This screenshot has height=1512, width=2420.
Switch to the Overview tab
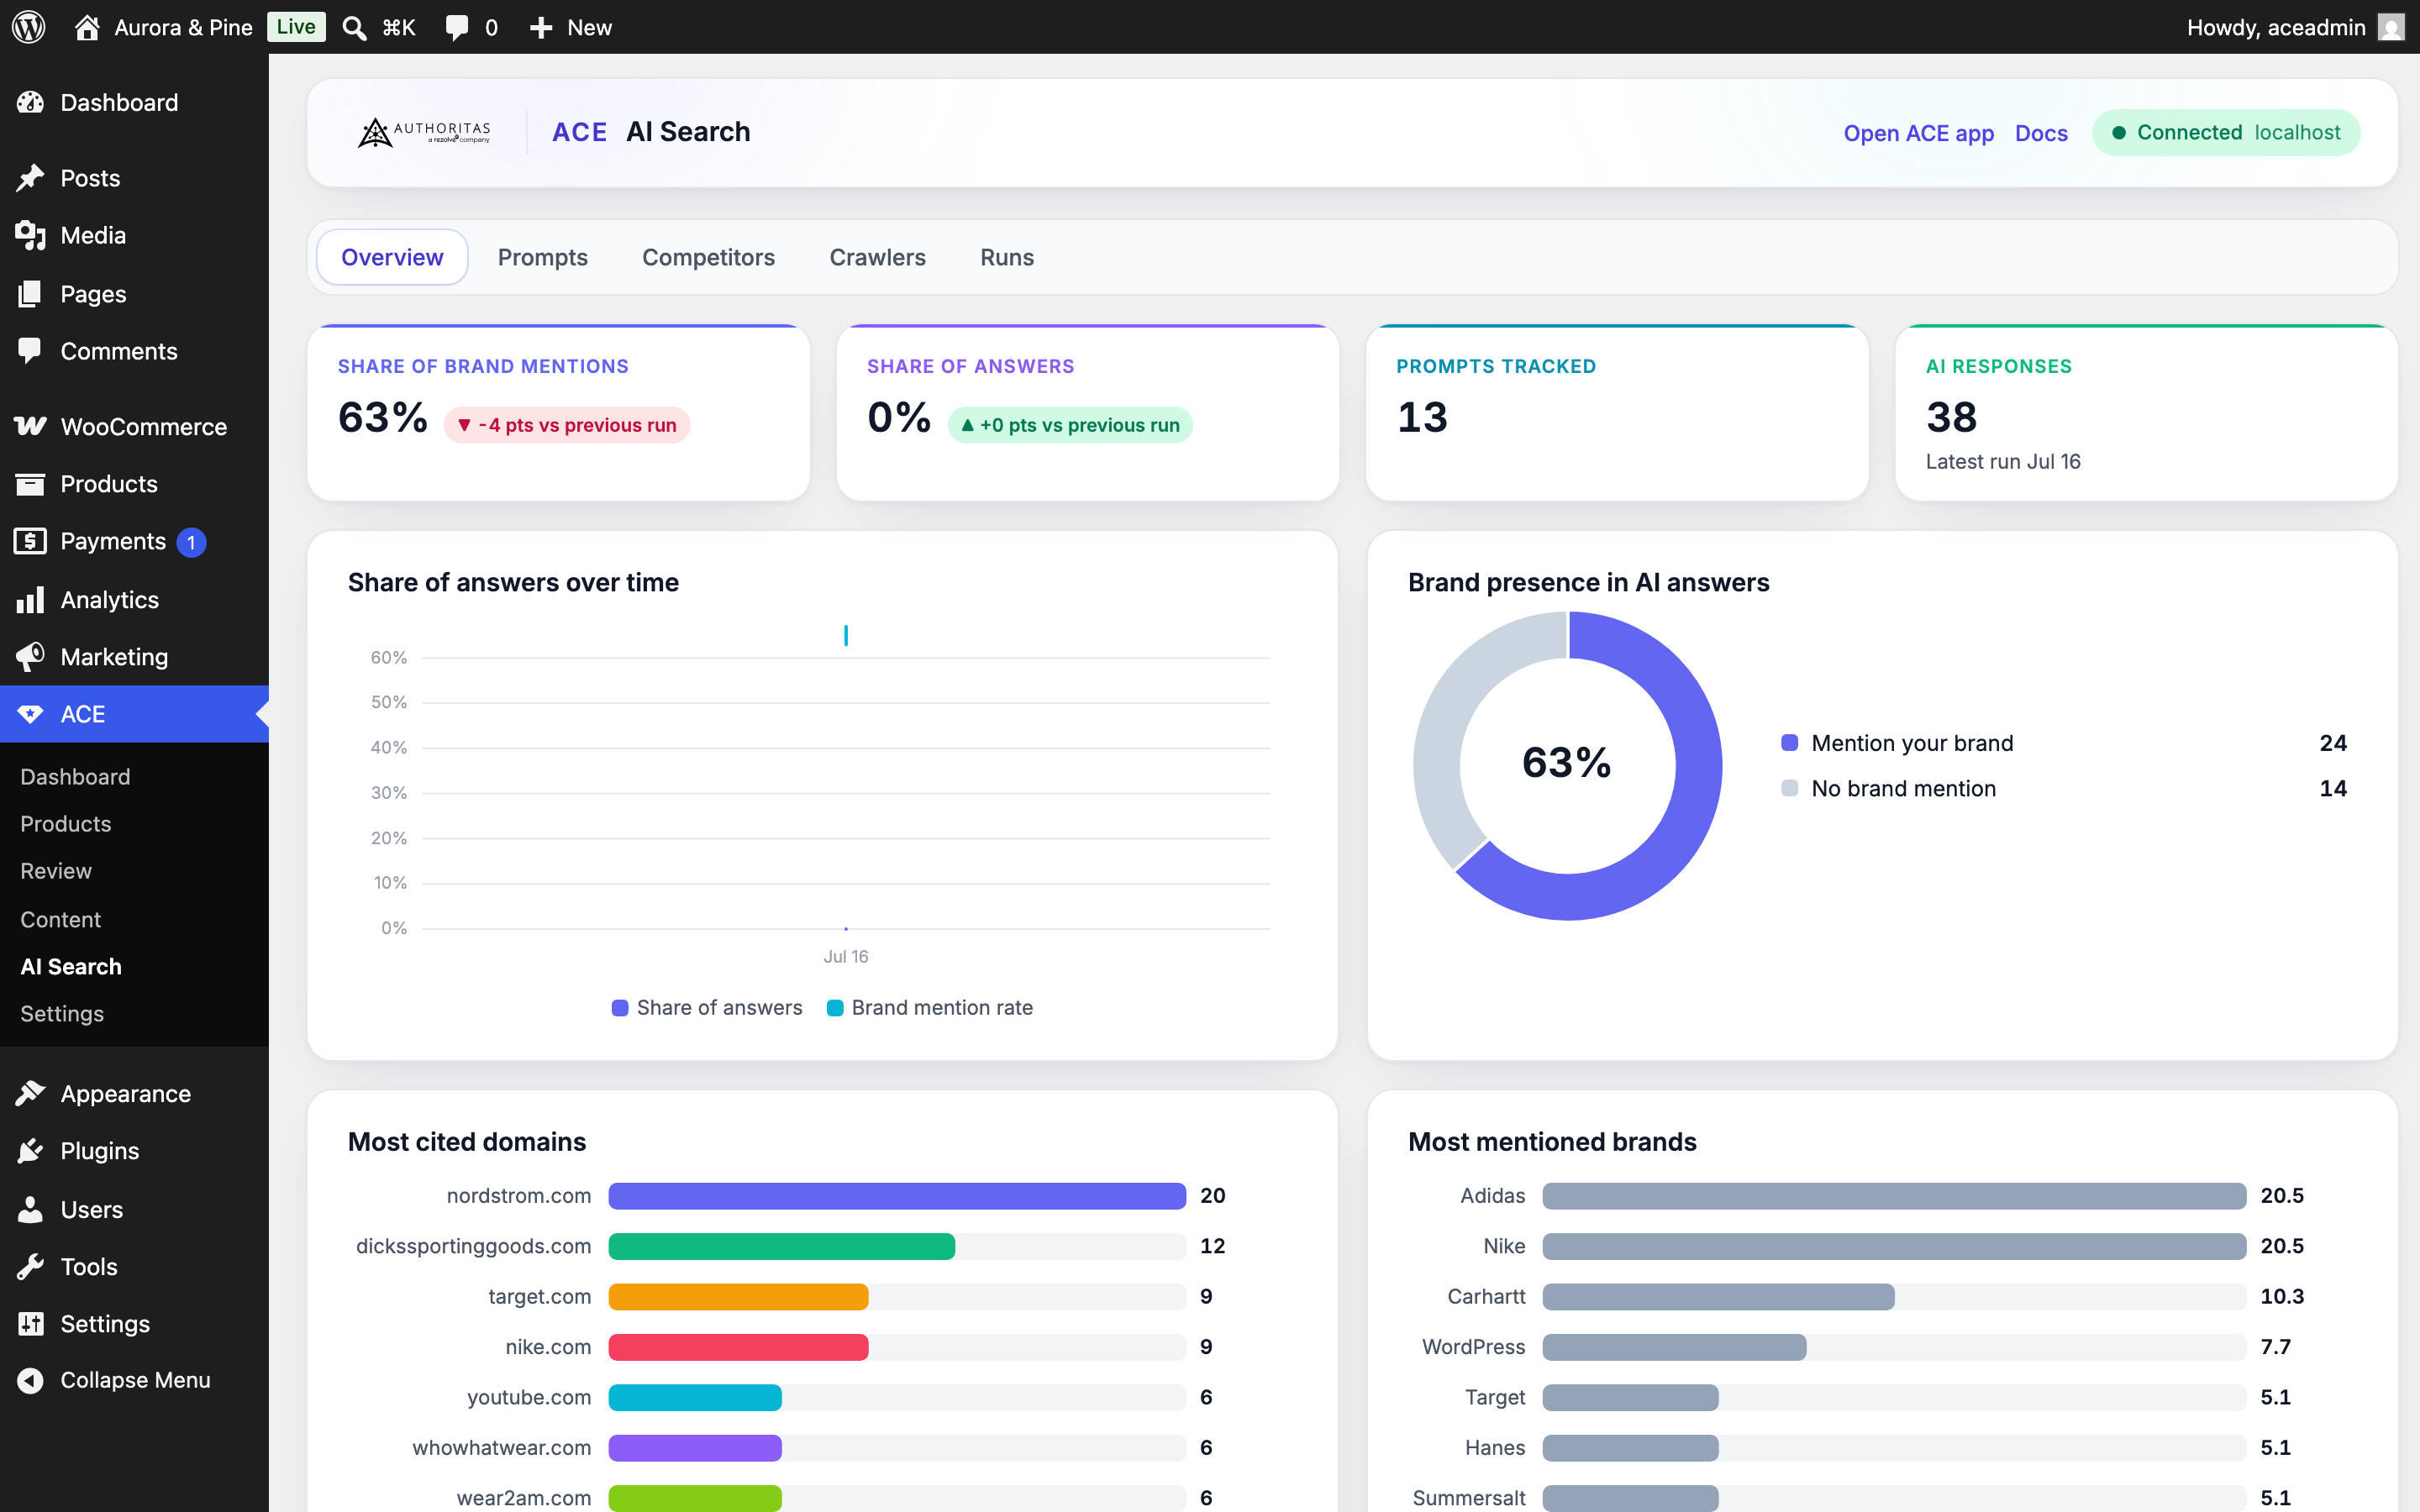pos(392,257)
